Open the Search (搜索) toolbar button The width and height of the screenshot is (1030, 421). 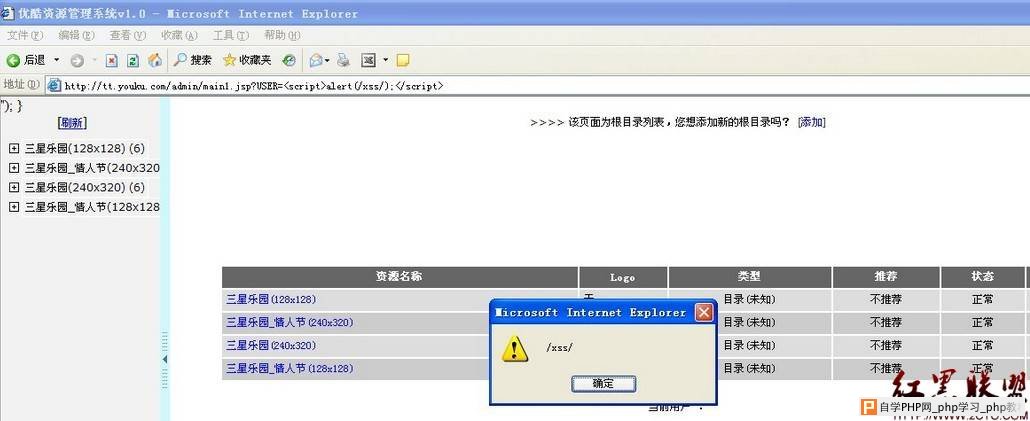[193, 60]
